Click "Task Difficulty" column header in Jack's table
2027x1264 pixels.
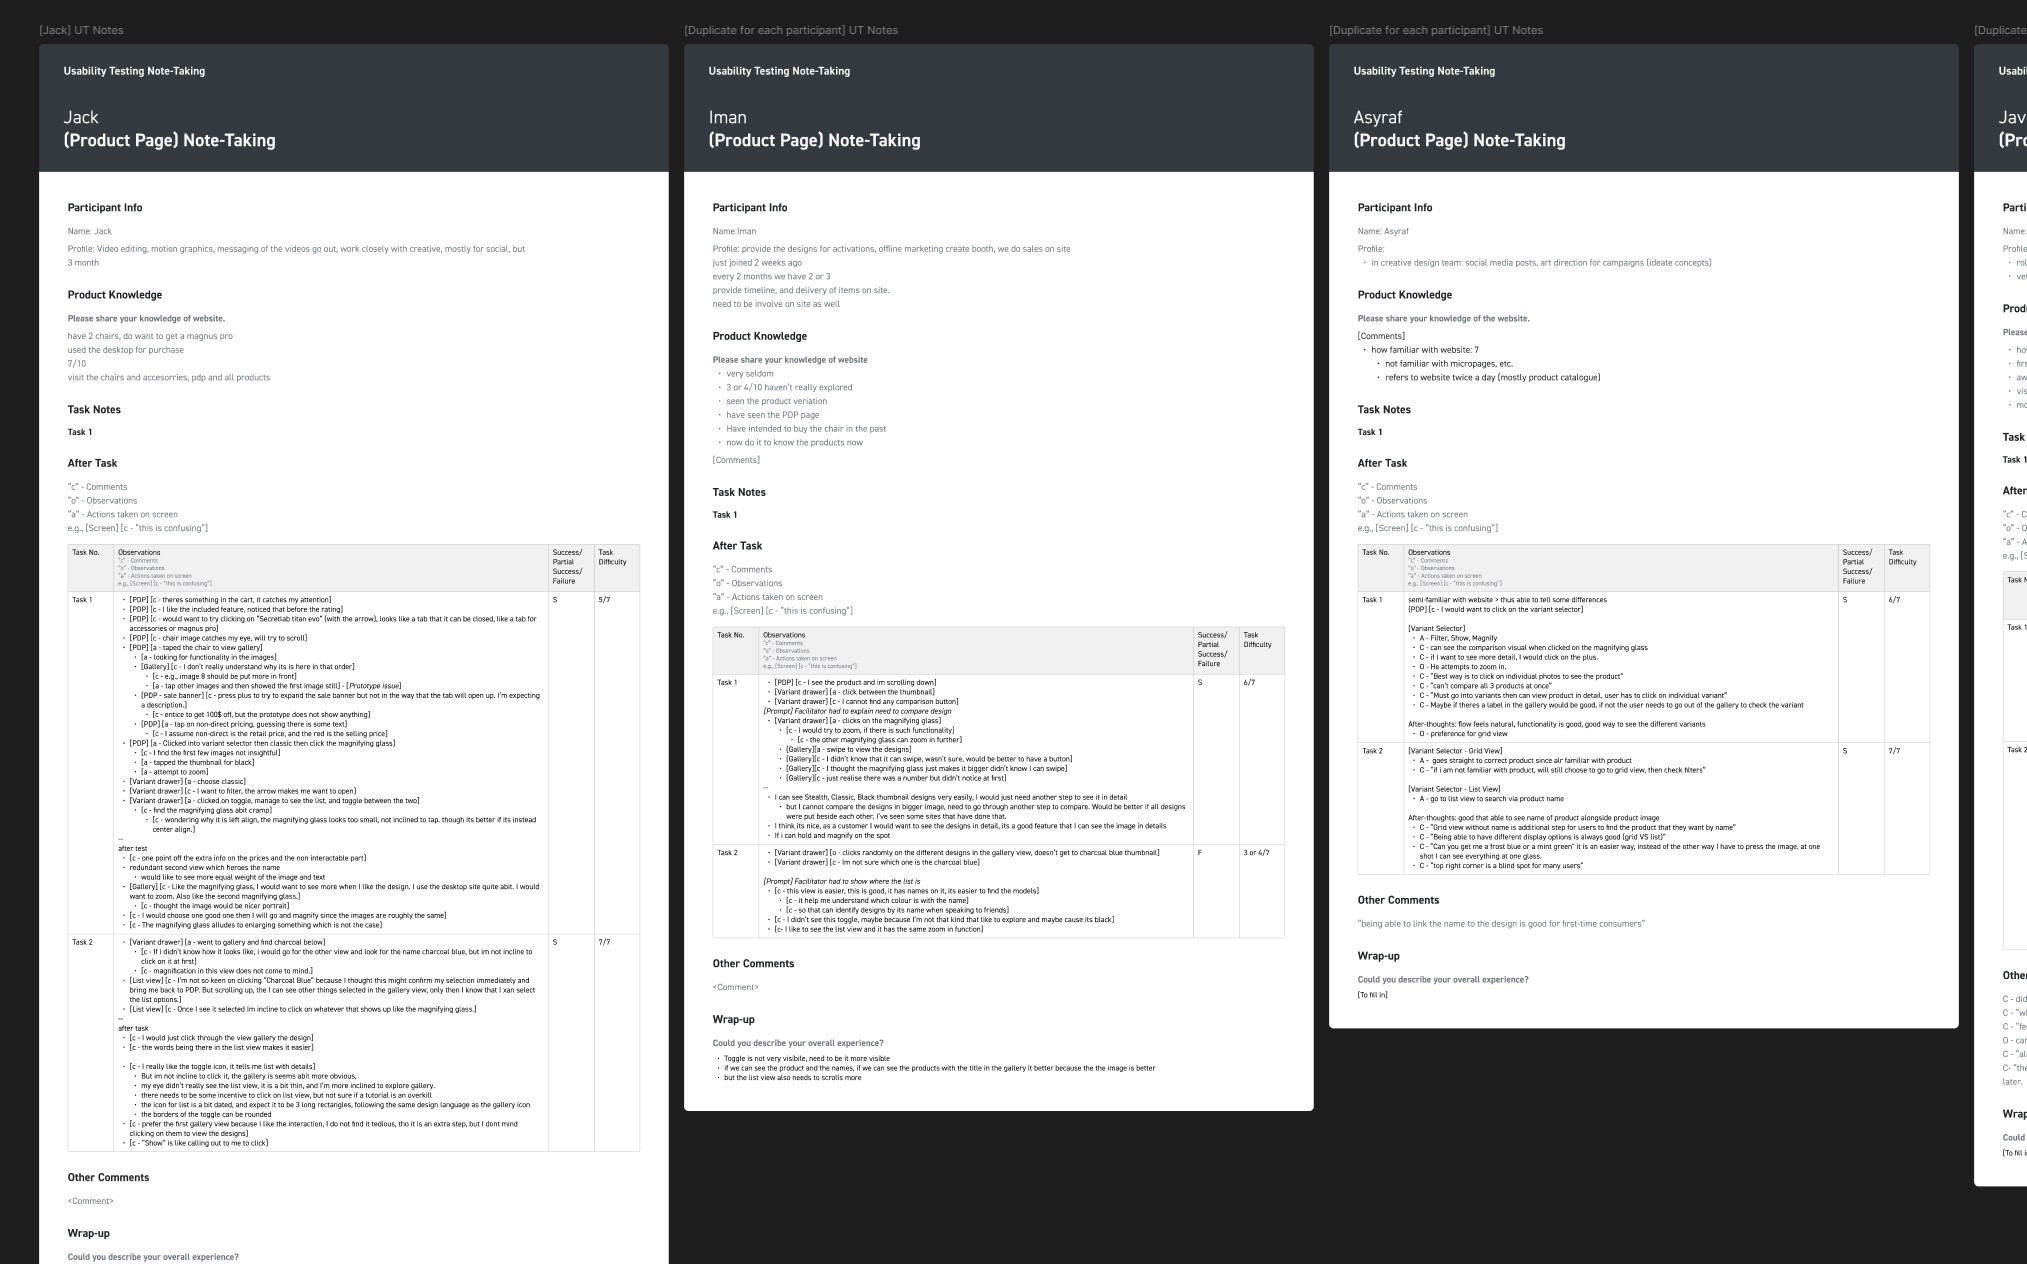click(x=612, y=557)
